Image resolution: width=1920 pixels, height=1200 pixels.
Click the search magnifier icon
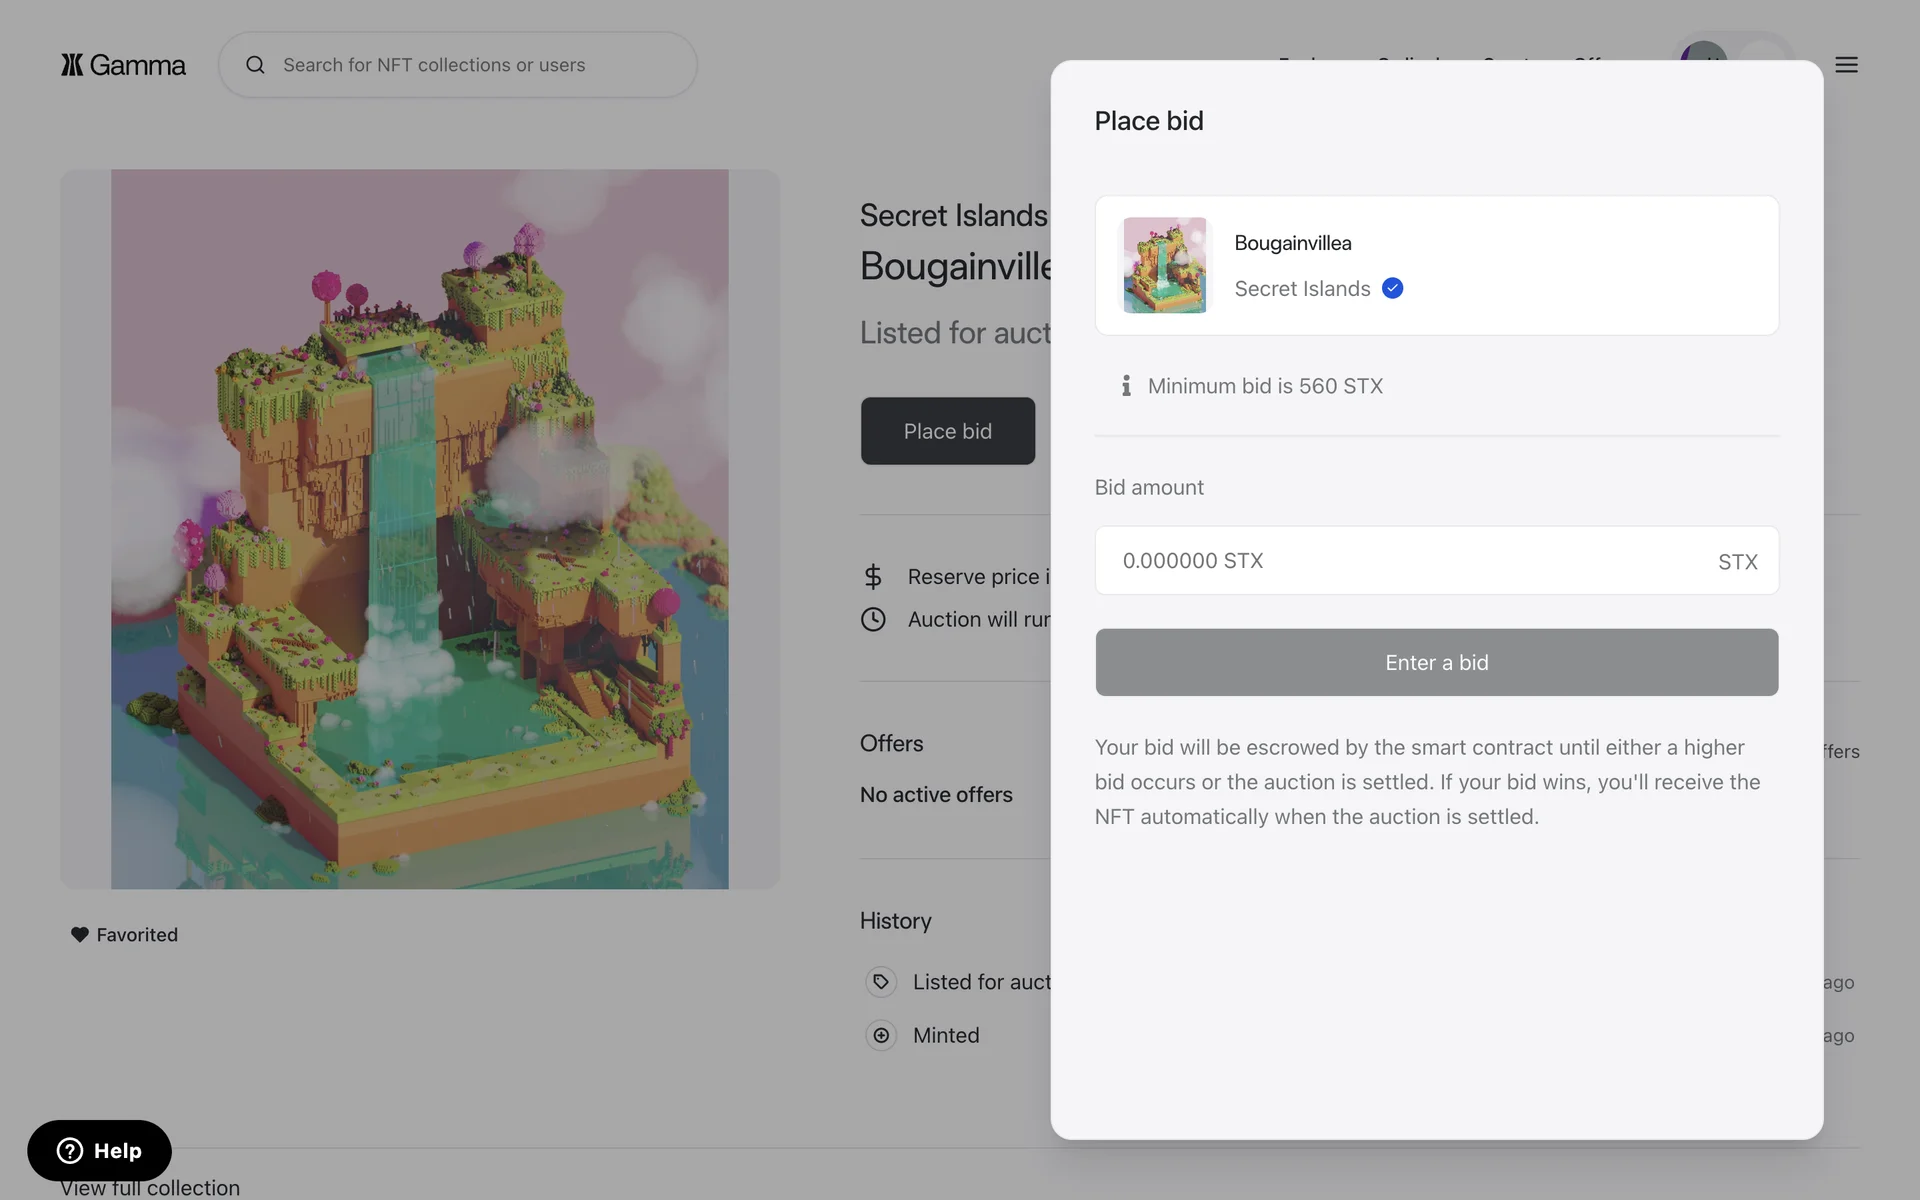point(255,65)
